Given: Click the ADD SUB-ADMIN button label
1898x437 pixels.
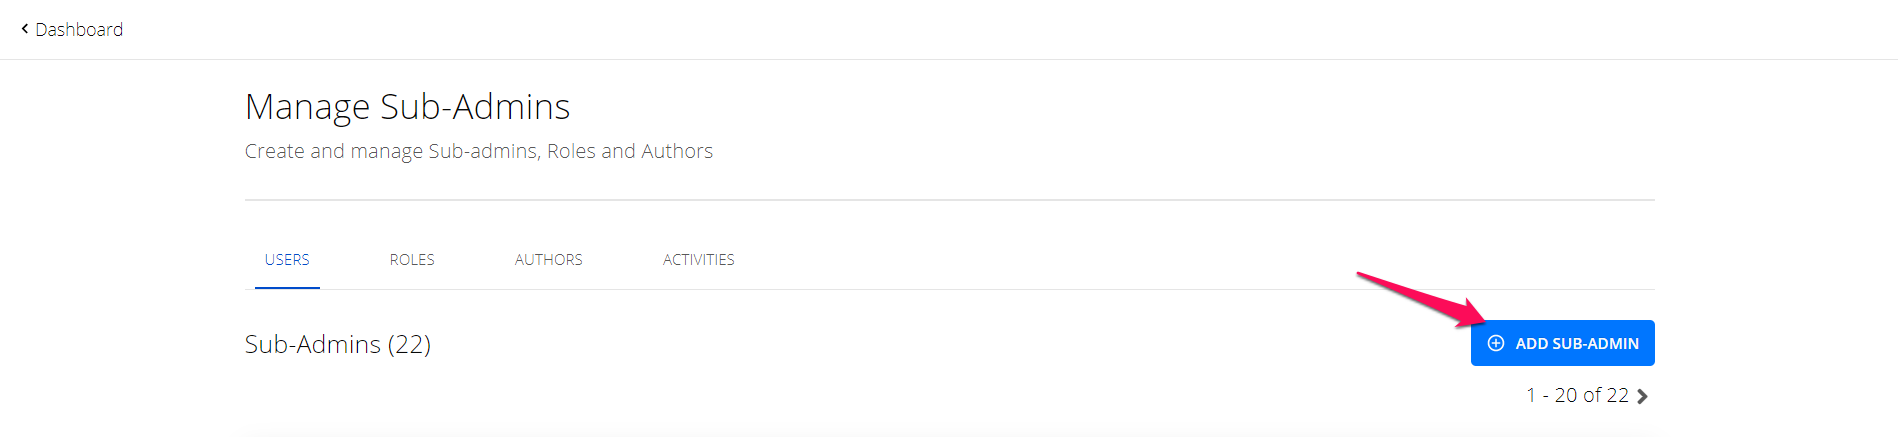Looking at the screenshot, I should click(1577, 344).
